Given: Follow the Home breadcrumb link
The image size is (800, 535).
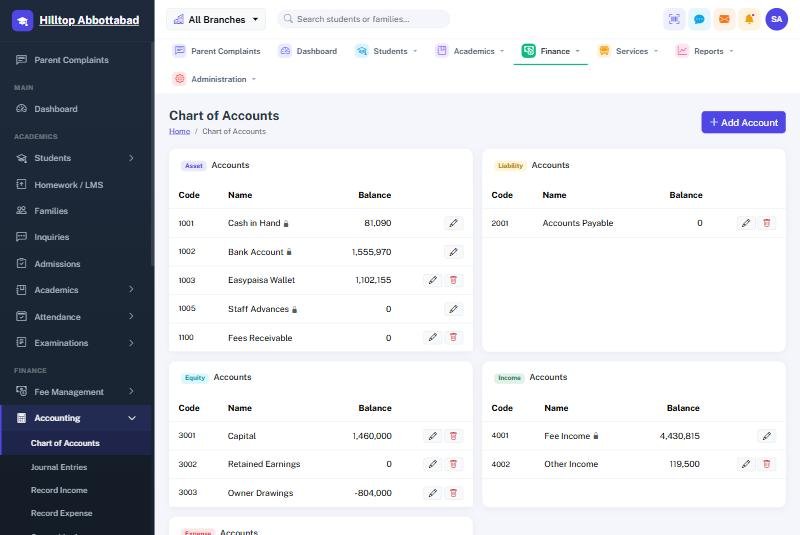Looking at the screenshot, I should pos(180,131).
